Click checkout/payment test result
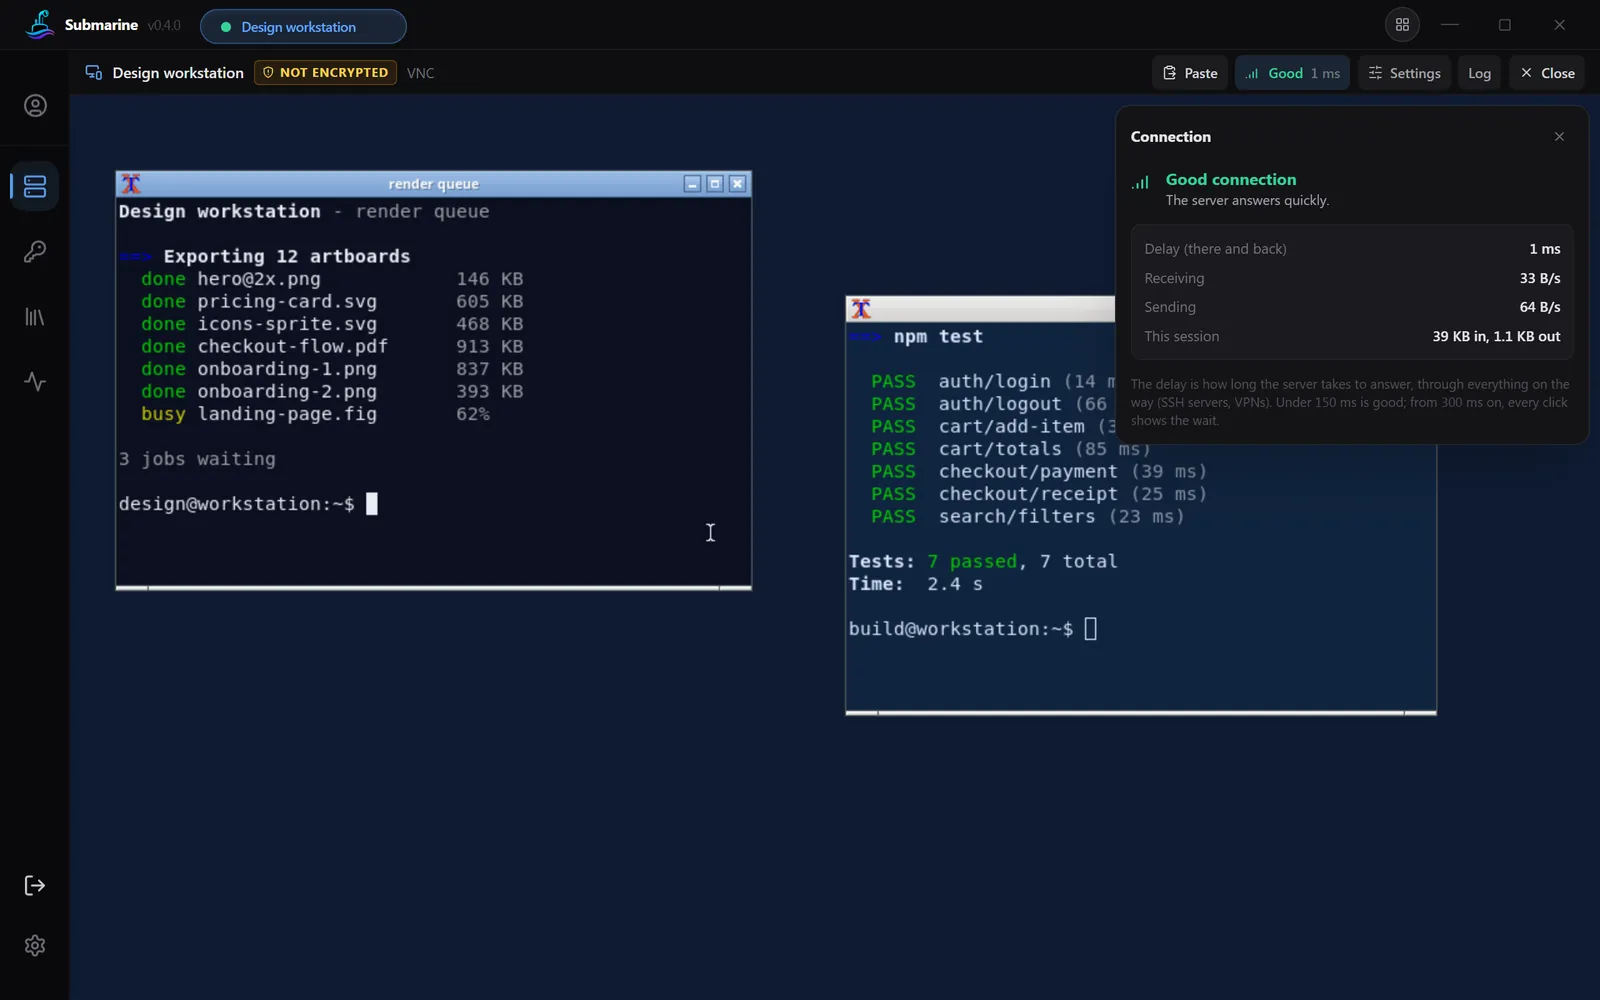 1039,471
